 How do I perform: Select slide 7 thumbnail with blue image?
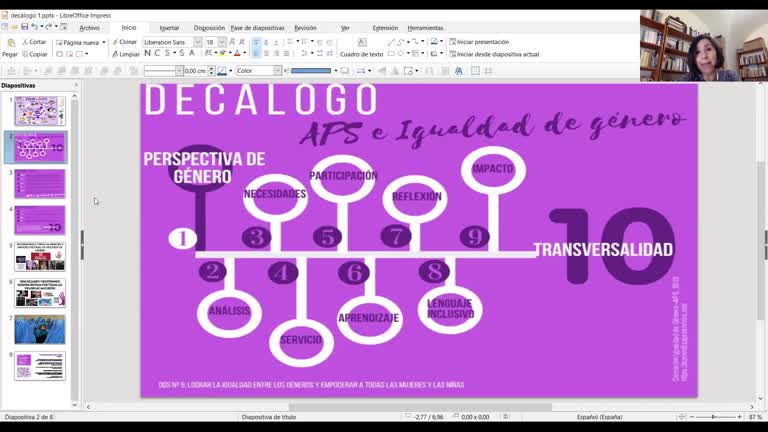(40, 329)
